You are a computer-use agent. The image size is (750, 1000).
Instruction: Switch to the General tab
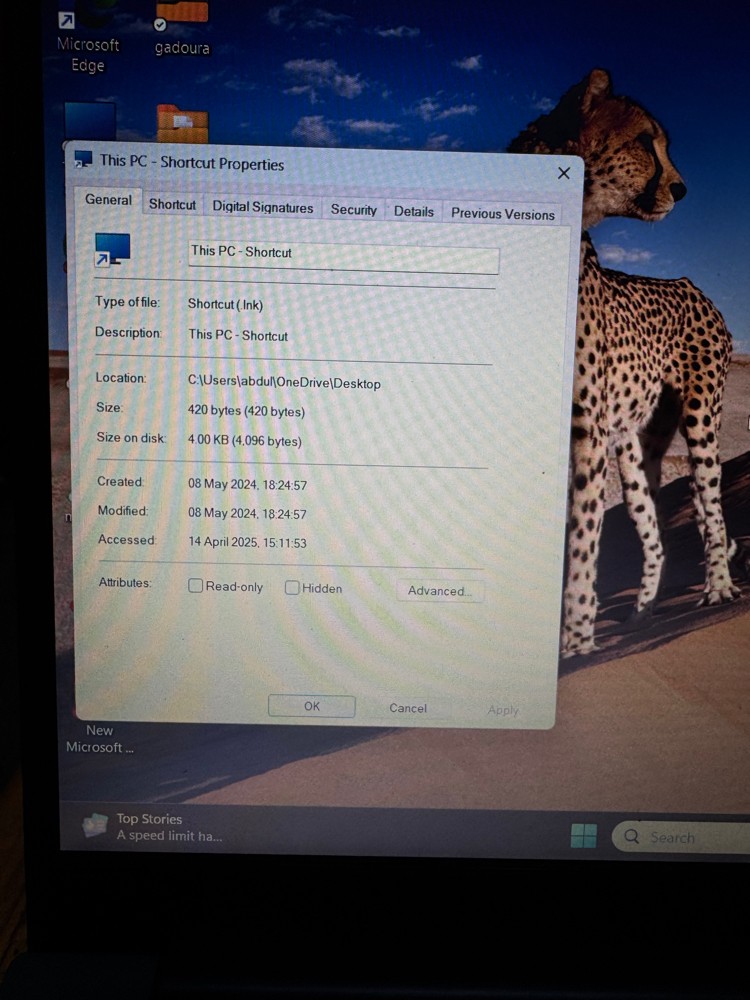point(108,200)
